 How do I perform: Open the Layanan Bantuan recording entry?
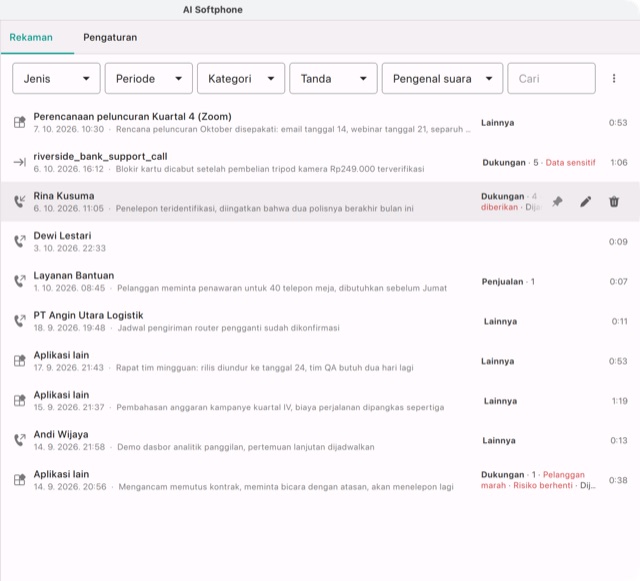(320, 281)
